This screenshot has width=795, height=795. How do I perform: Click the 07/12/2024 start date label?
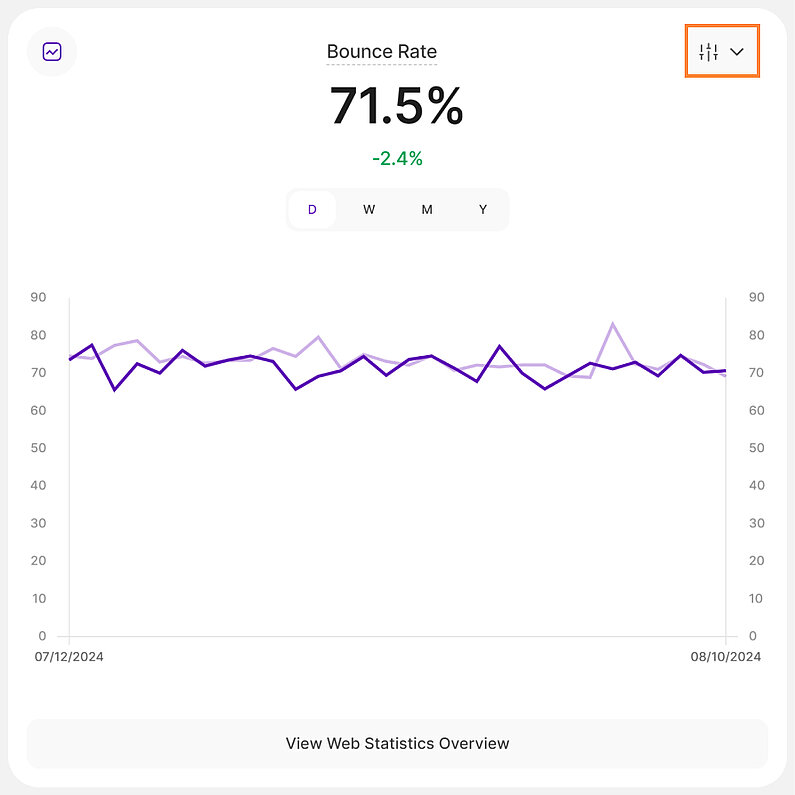coord(69,657)
